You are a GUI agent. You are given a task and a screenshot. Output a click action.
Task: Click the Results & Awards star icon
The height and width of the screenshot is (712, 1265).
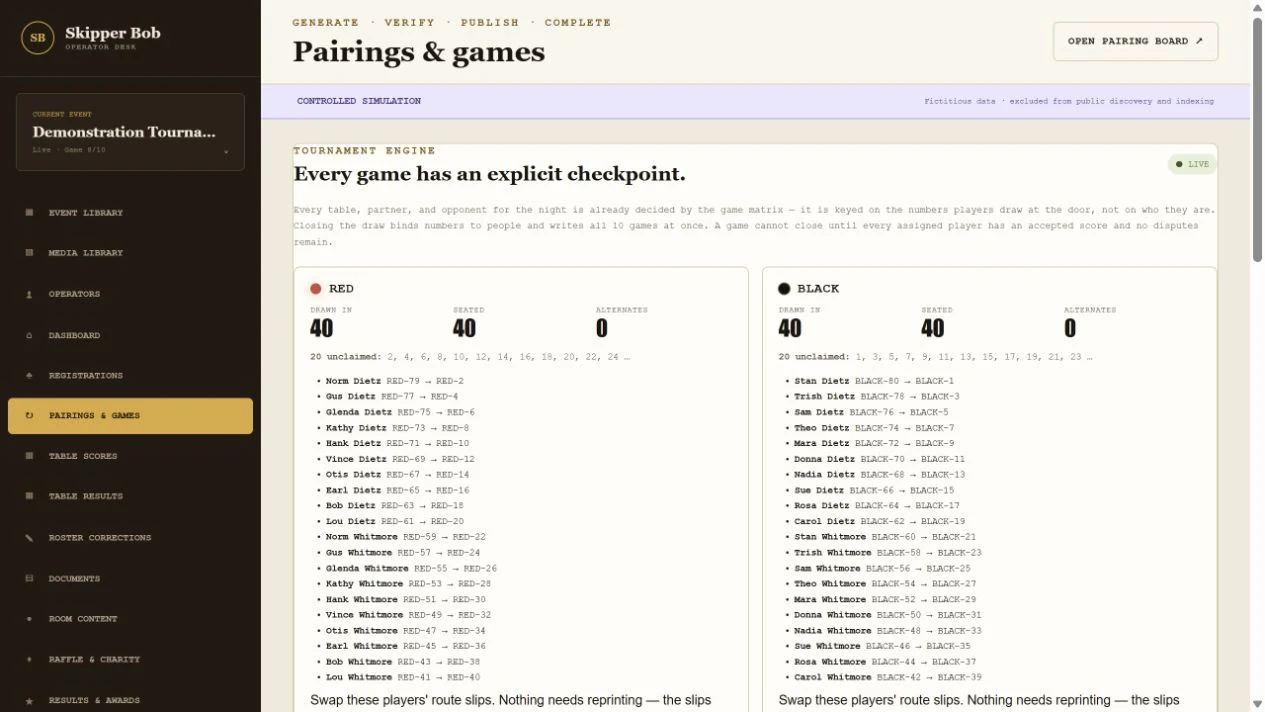(x=29, y=700)
